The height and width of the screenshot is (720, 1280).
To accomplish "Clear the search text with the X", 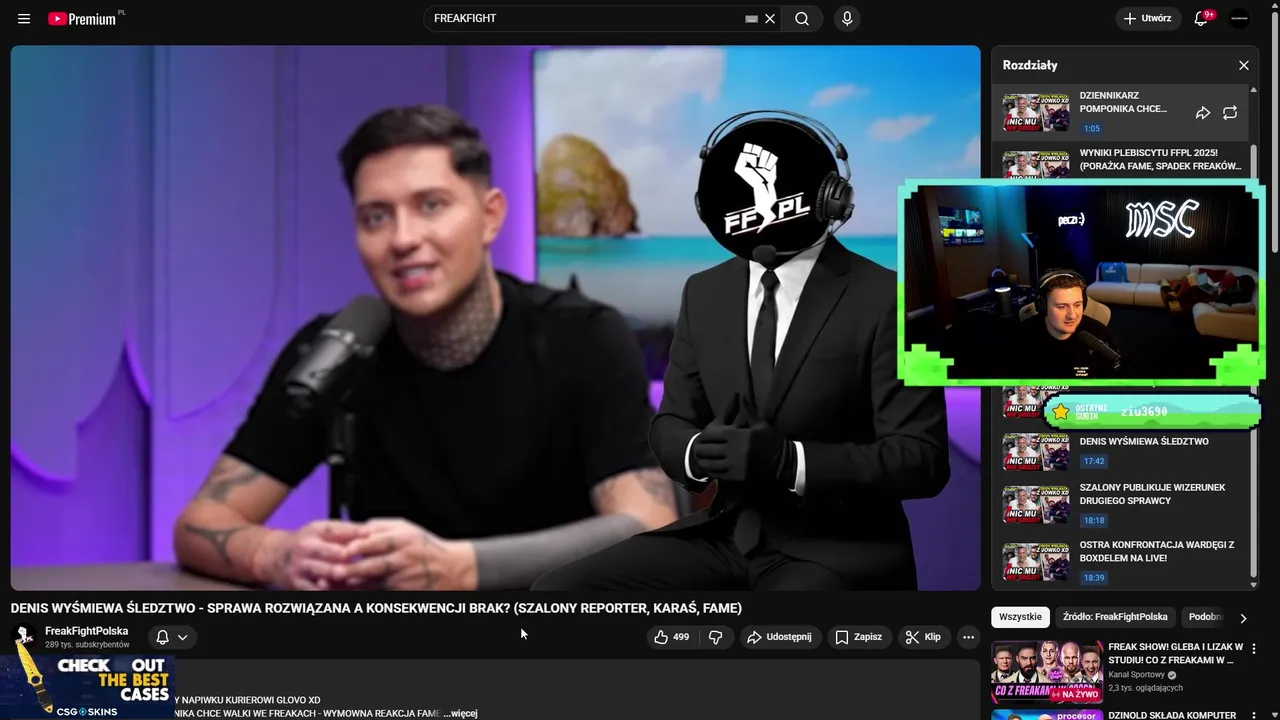I will (x=770, y=19).
